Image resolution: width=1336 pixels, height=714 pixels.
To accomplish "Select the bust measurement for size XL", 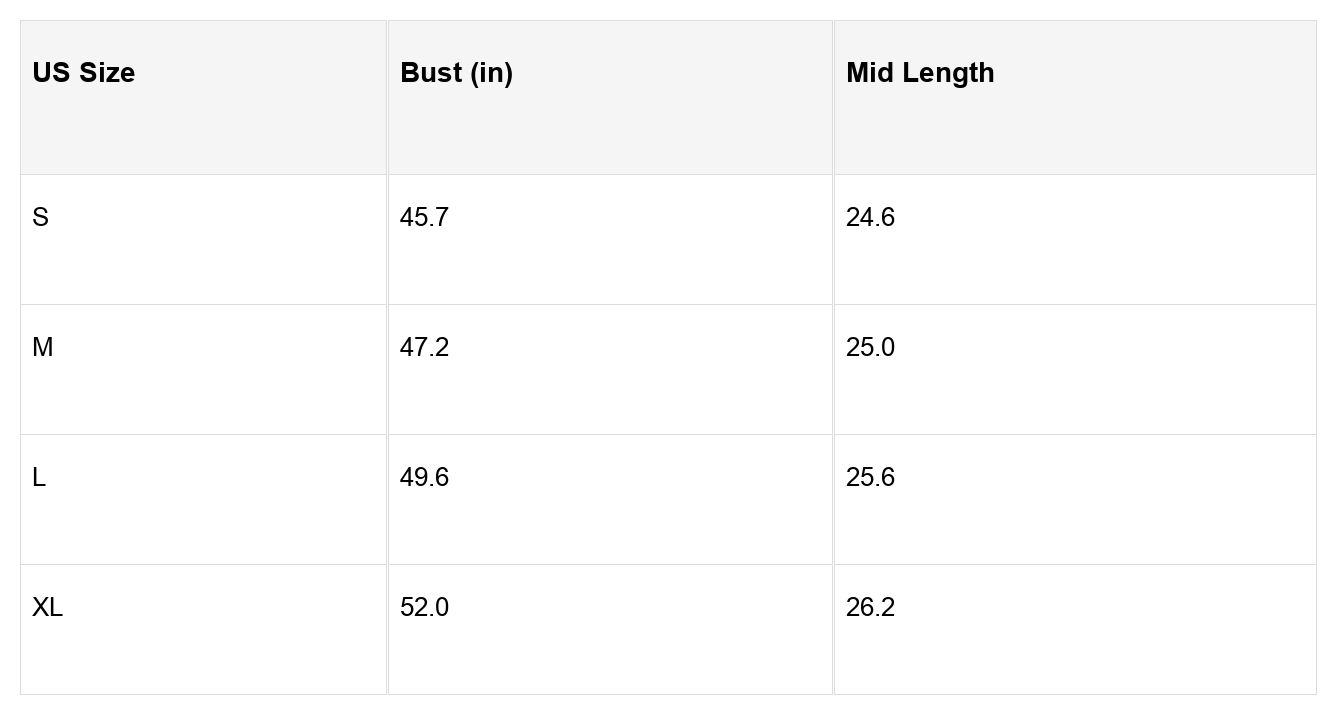I will (x=424, y=607).
